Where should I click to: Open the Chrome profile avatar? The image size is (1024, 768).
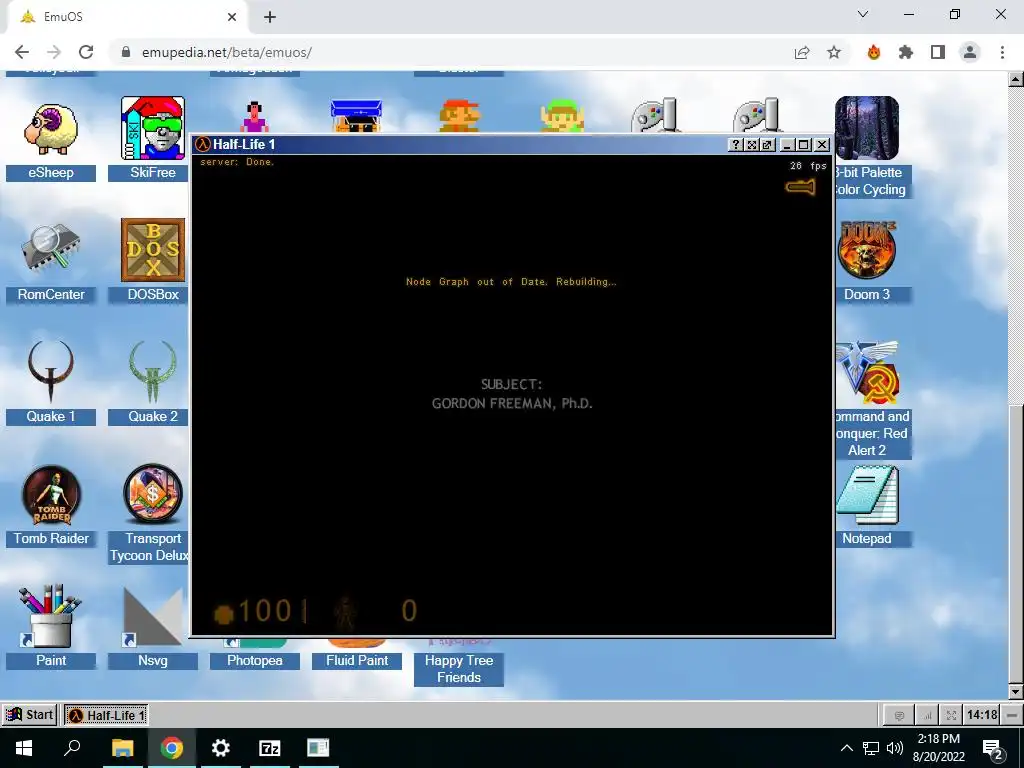(970, 52)
